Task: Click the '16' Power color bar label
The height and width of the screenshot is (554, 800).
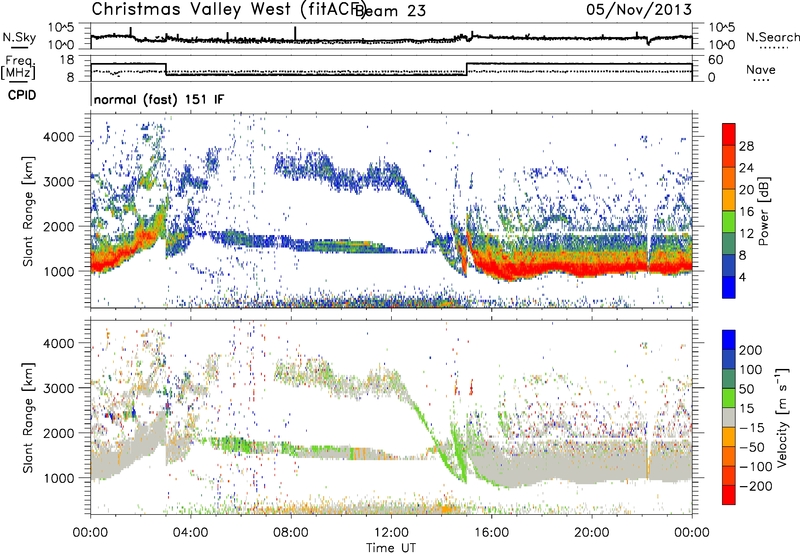Action: tap(746, 212)
